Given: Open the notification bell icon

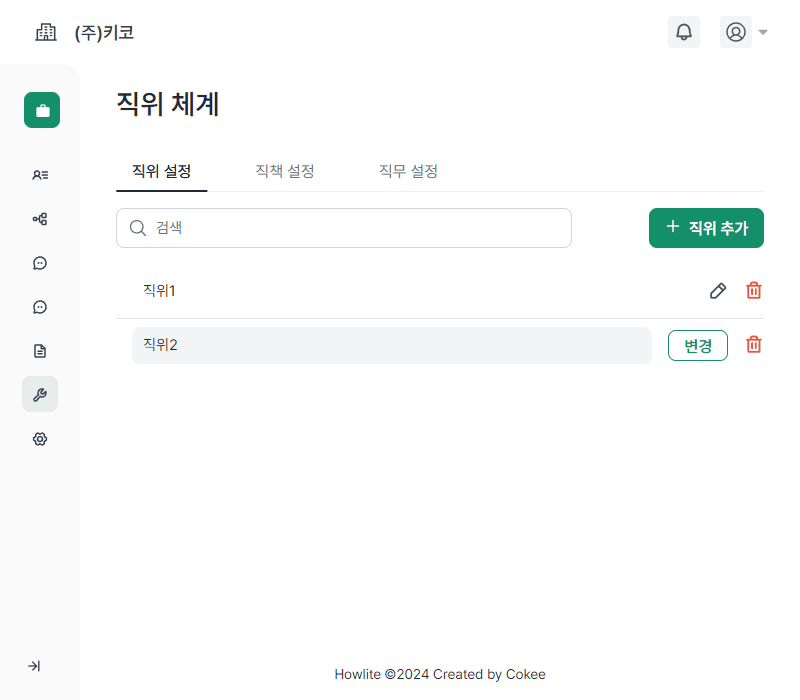Looking at the screenshot, I should pyautogui.click(x=684, y=31).
